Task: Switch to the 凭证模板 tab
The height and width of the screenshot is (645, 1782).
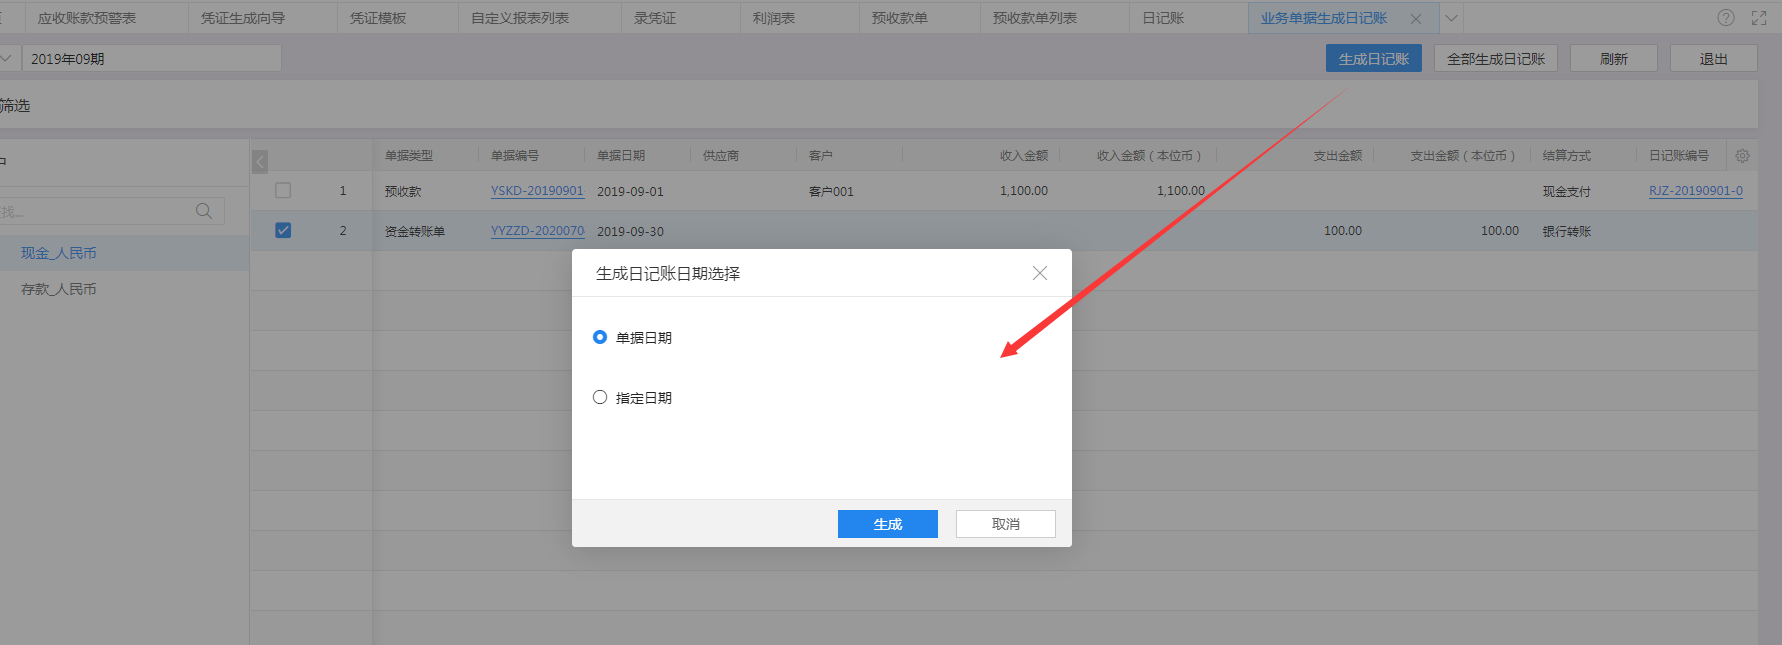Action: 378,18
